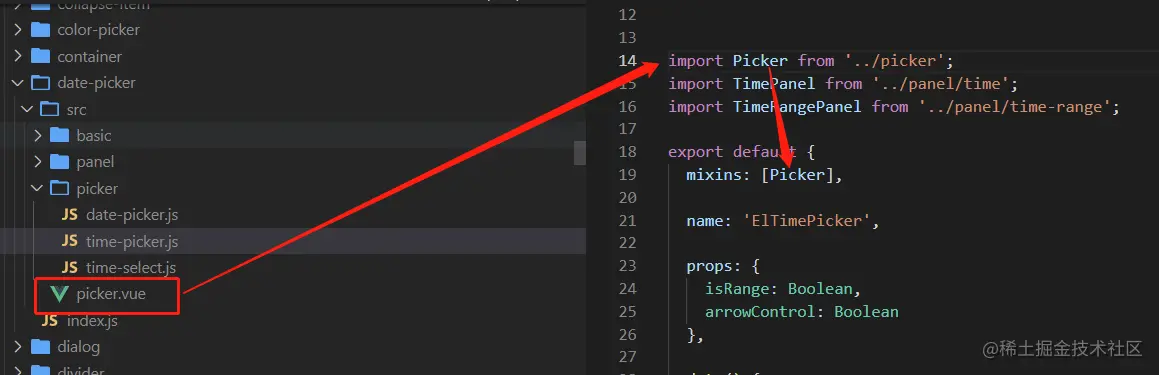Viewport: 1159px width, 375px height.
Task: Collapse the picker folder chevron
Action: point(37,189)
